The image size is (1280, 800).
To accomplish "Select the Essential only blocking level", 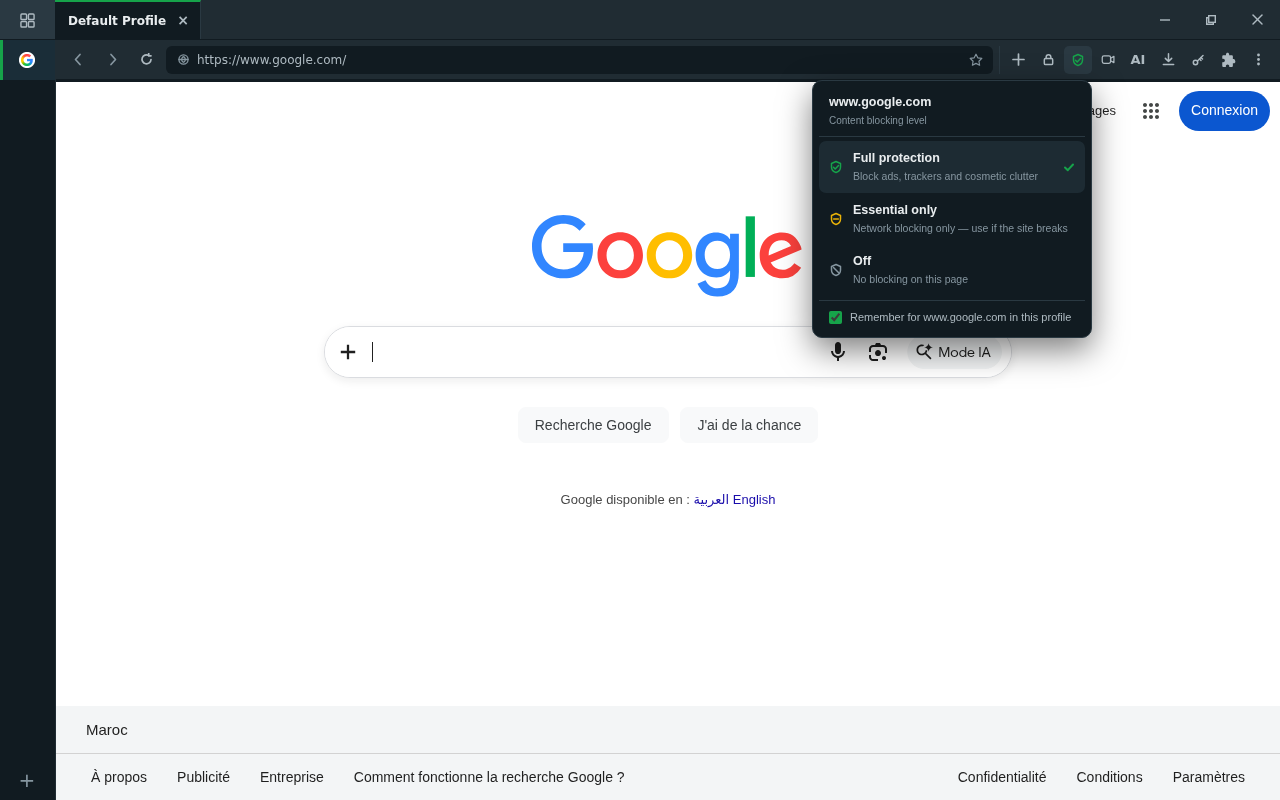I will (x=952, y=219).
